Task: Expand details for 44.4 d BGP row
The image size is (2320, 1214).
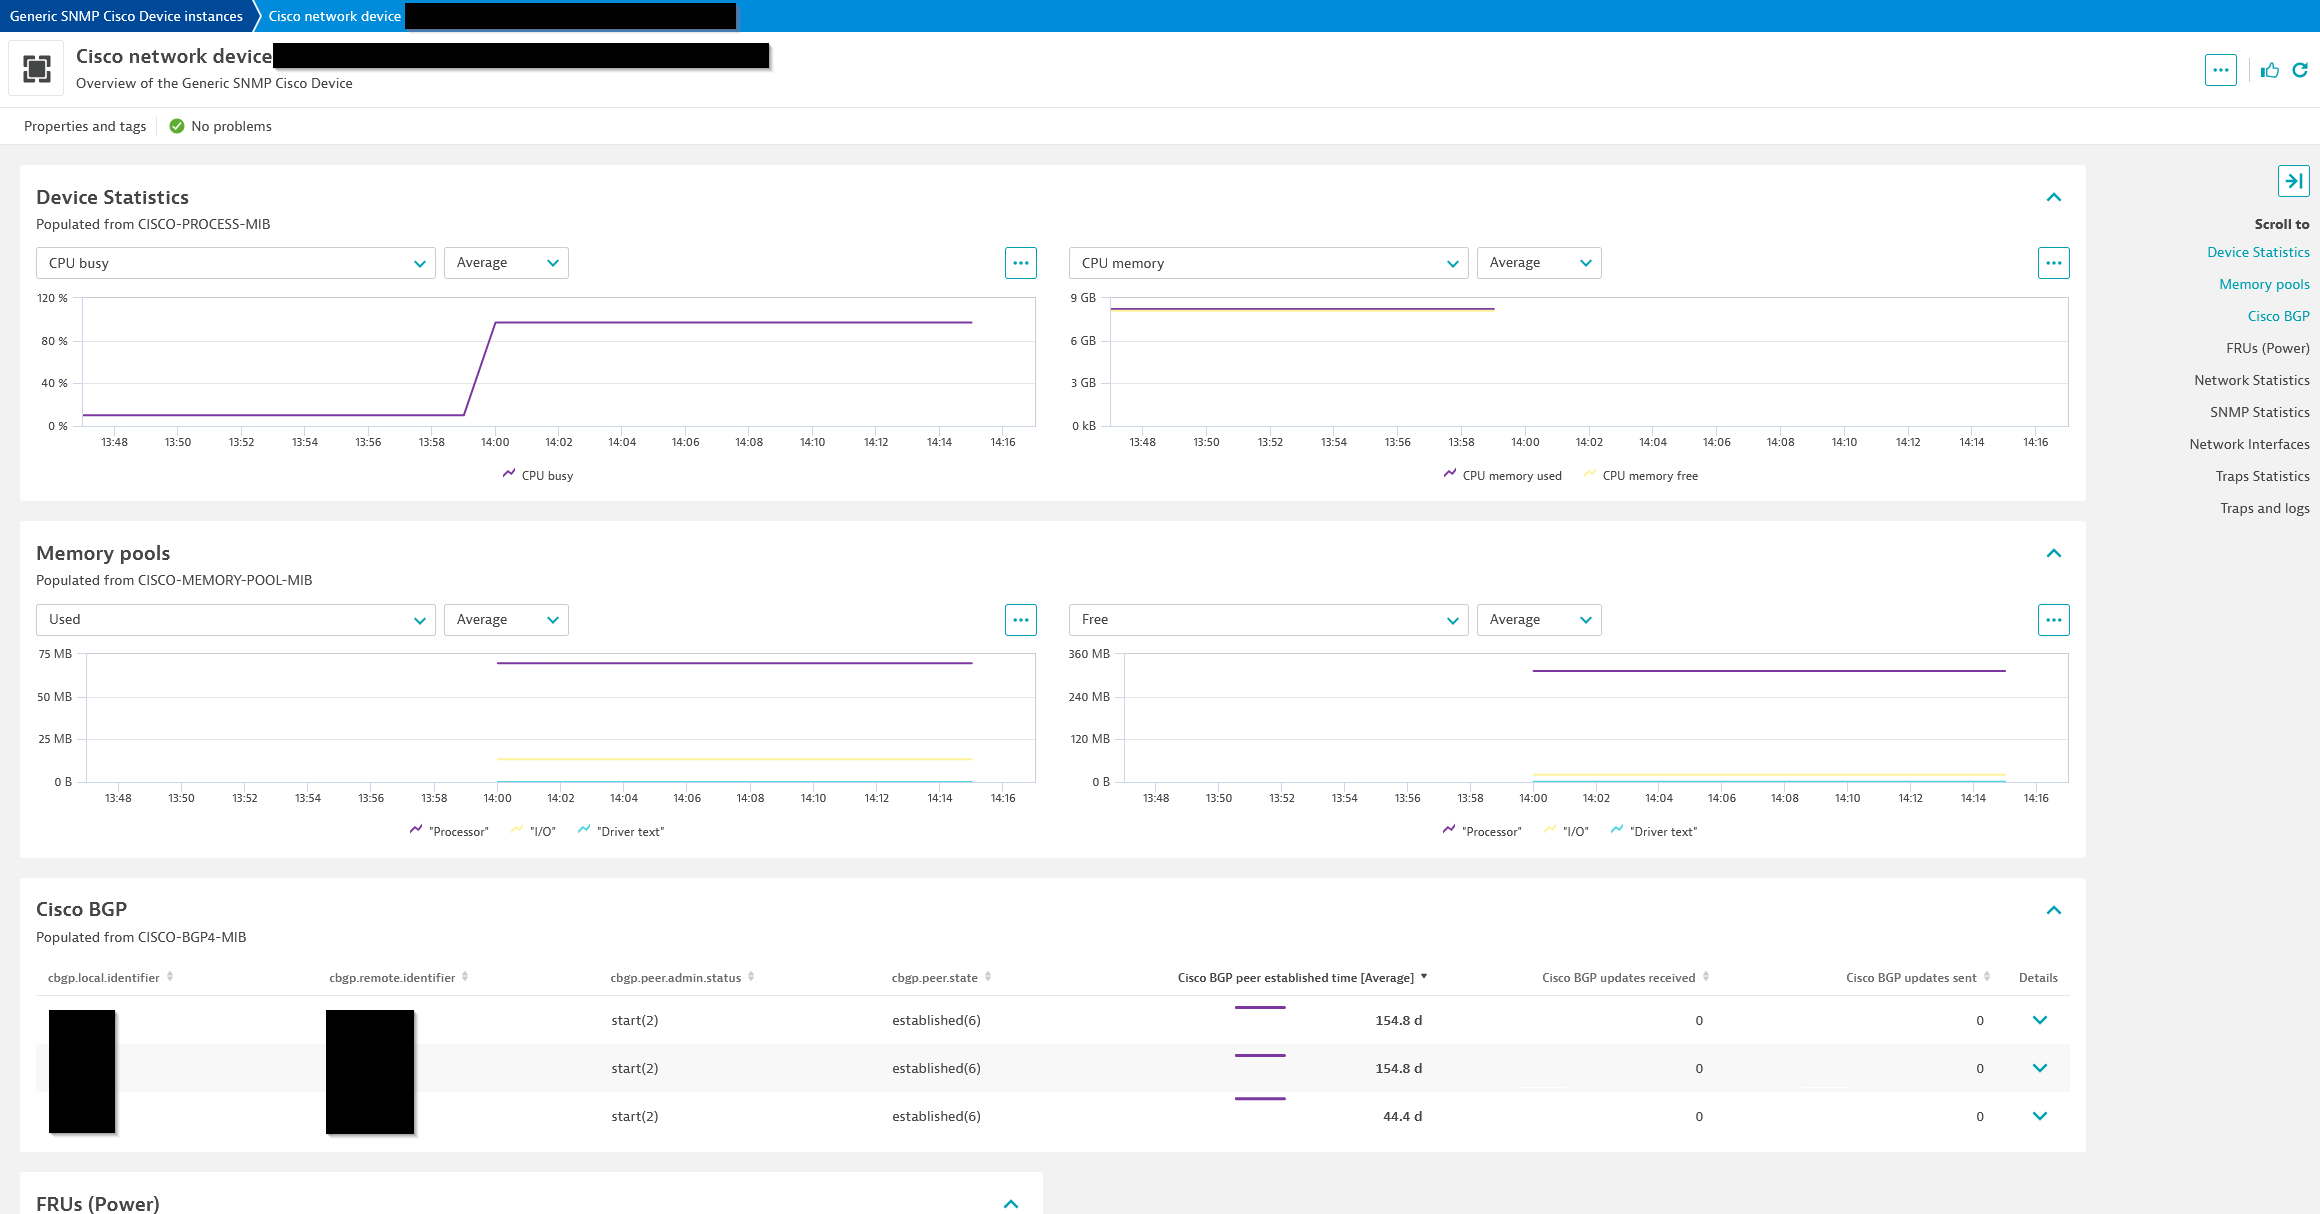Action: pyautogui.click(x=2040, y=1116)
